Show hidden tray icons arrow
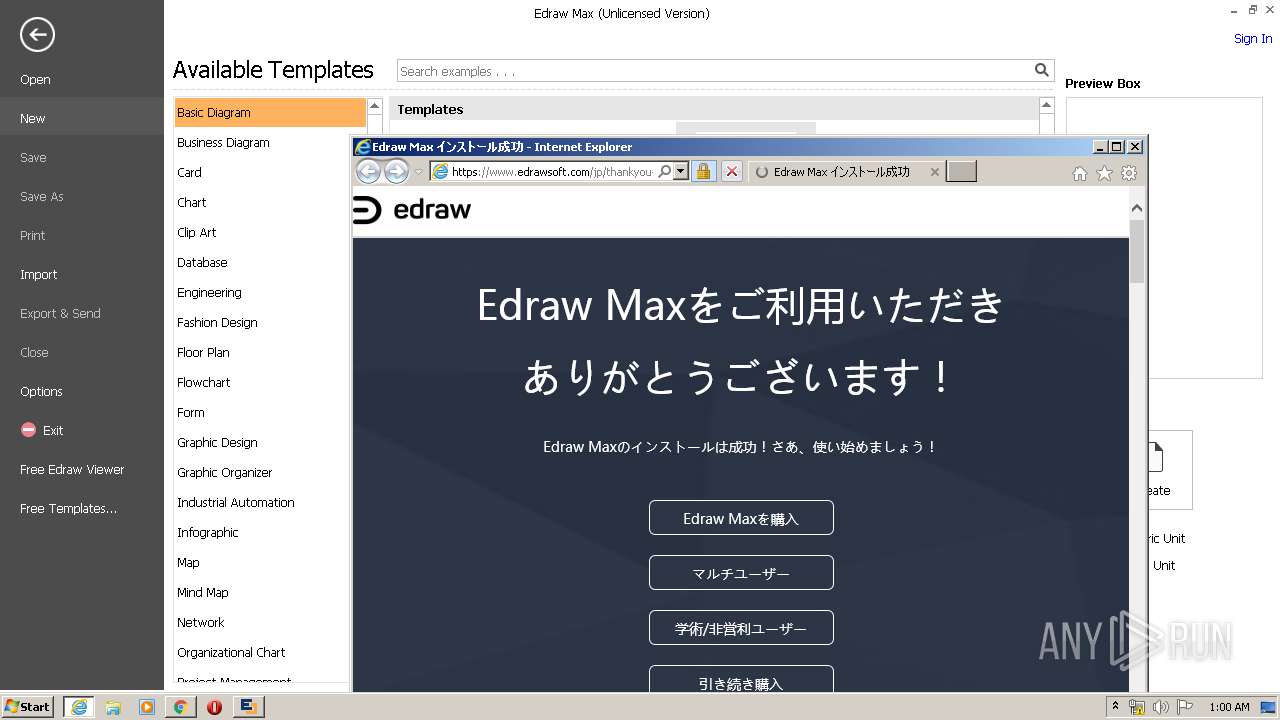Image resolution: width=1280 pixels, height=720 pixels. click(1115, 707)
